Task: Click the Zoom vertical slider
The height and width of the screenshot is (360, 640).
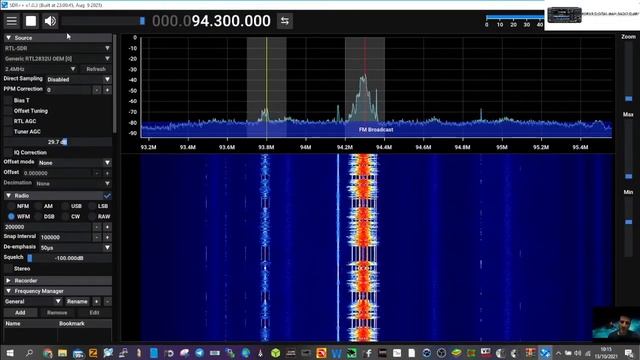Action: click(629, 72)
